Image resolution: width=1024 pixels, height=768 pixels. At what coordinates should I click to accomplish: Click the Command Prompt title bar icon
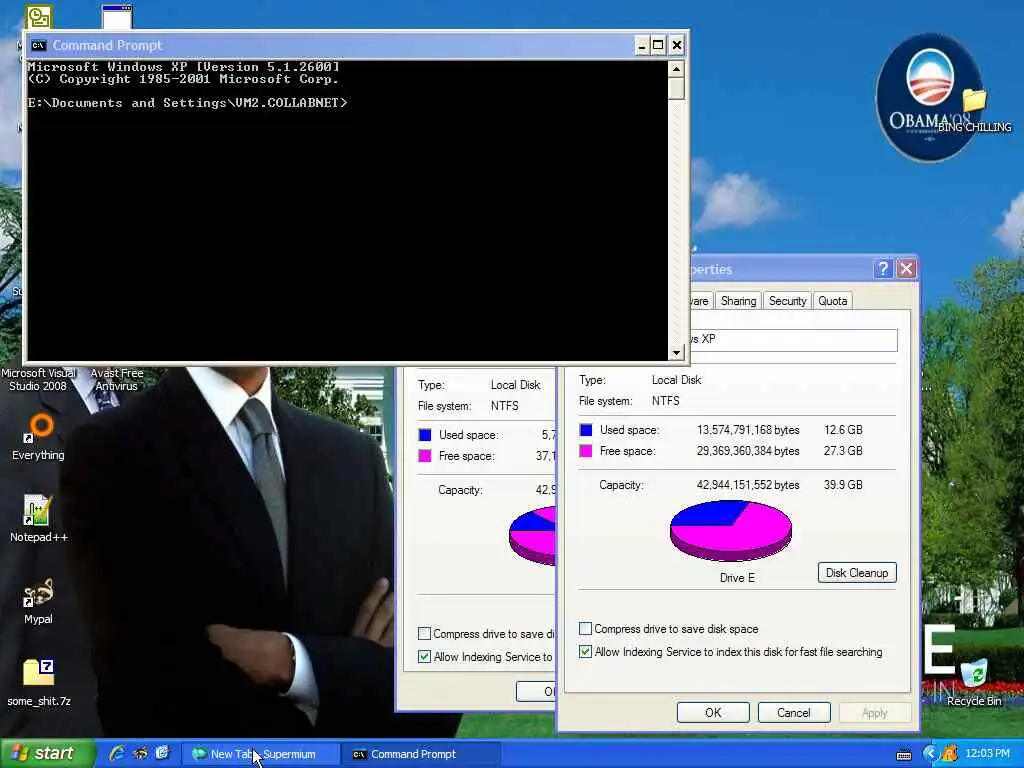(x=38, y=45)
